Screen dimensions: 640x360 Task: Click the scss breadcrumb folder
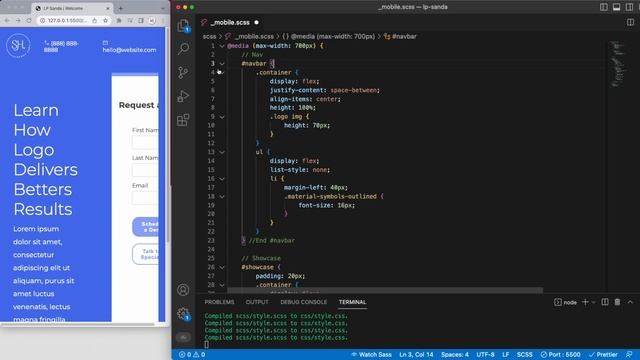tap(209, 36)
